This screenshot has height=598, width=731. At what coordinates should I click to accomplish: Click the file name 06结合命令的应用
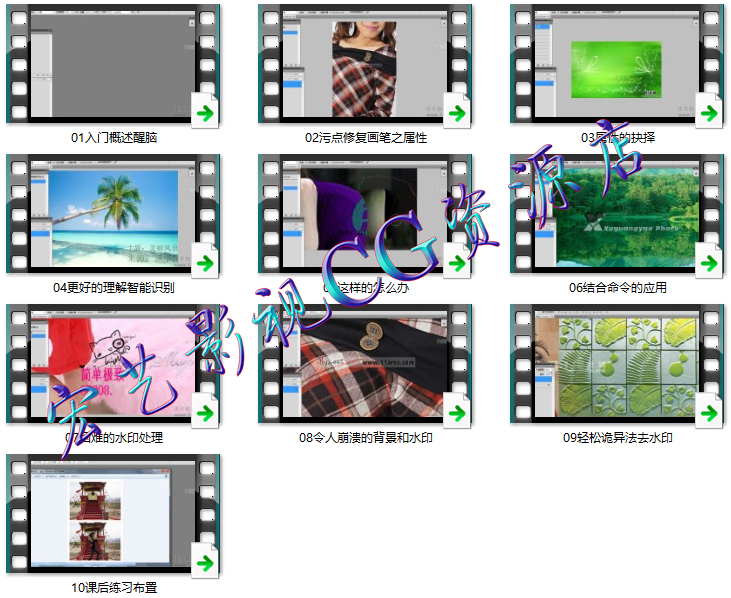(618, 288)
